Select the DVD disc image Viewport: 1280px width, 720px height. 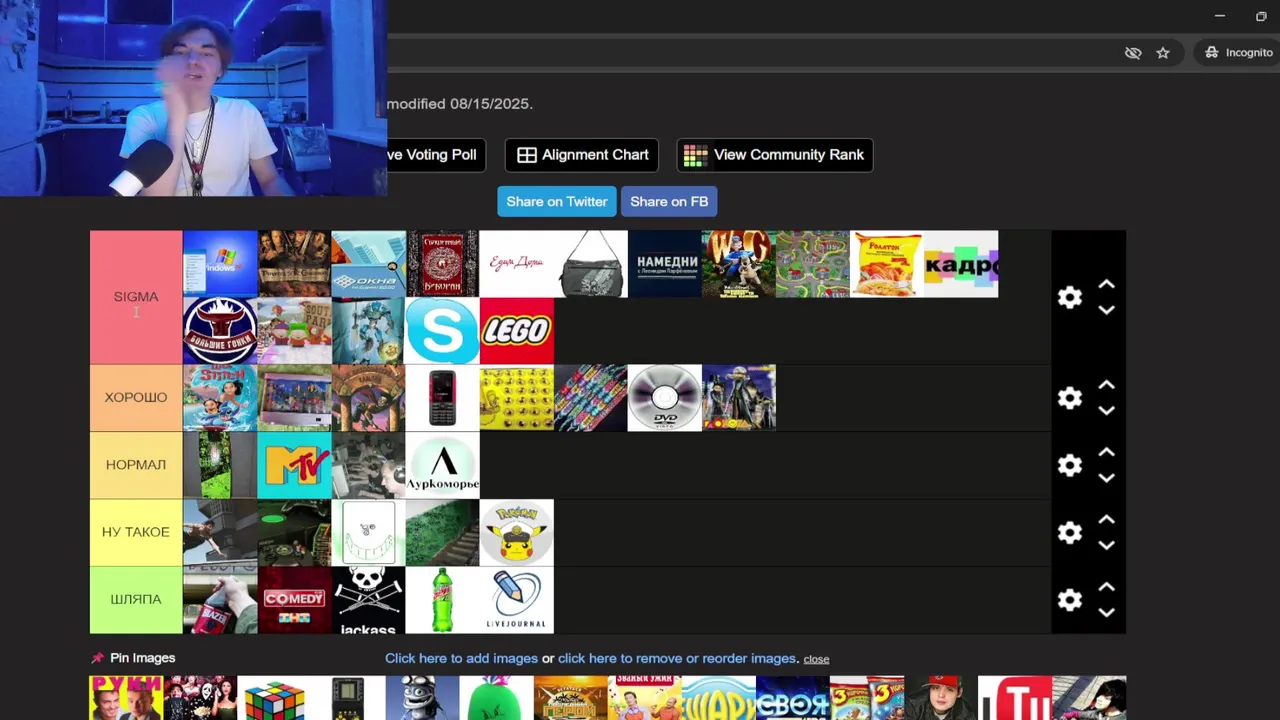tap(664, 398)
